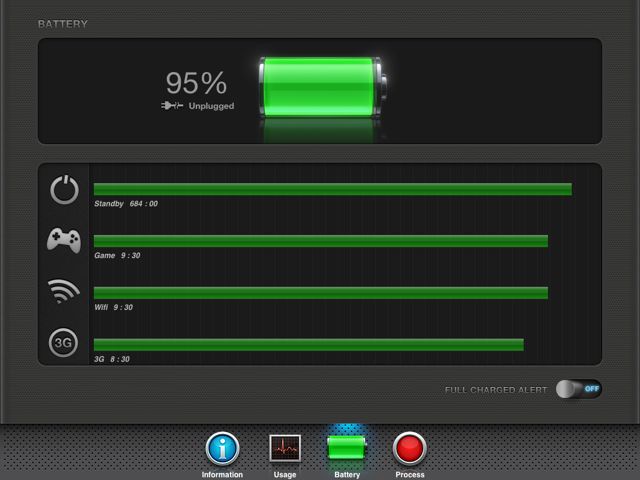The width and height of the screenshot is (640, 480).
Task: Click the 3G time bar
Action: coord(309,344)
